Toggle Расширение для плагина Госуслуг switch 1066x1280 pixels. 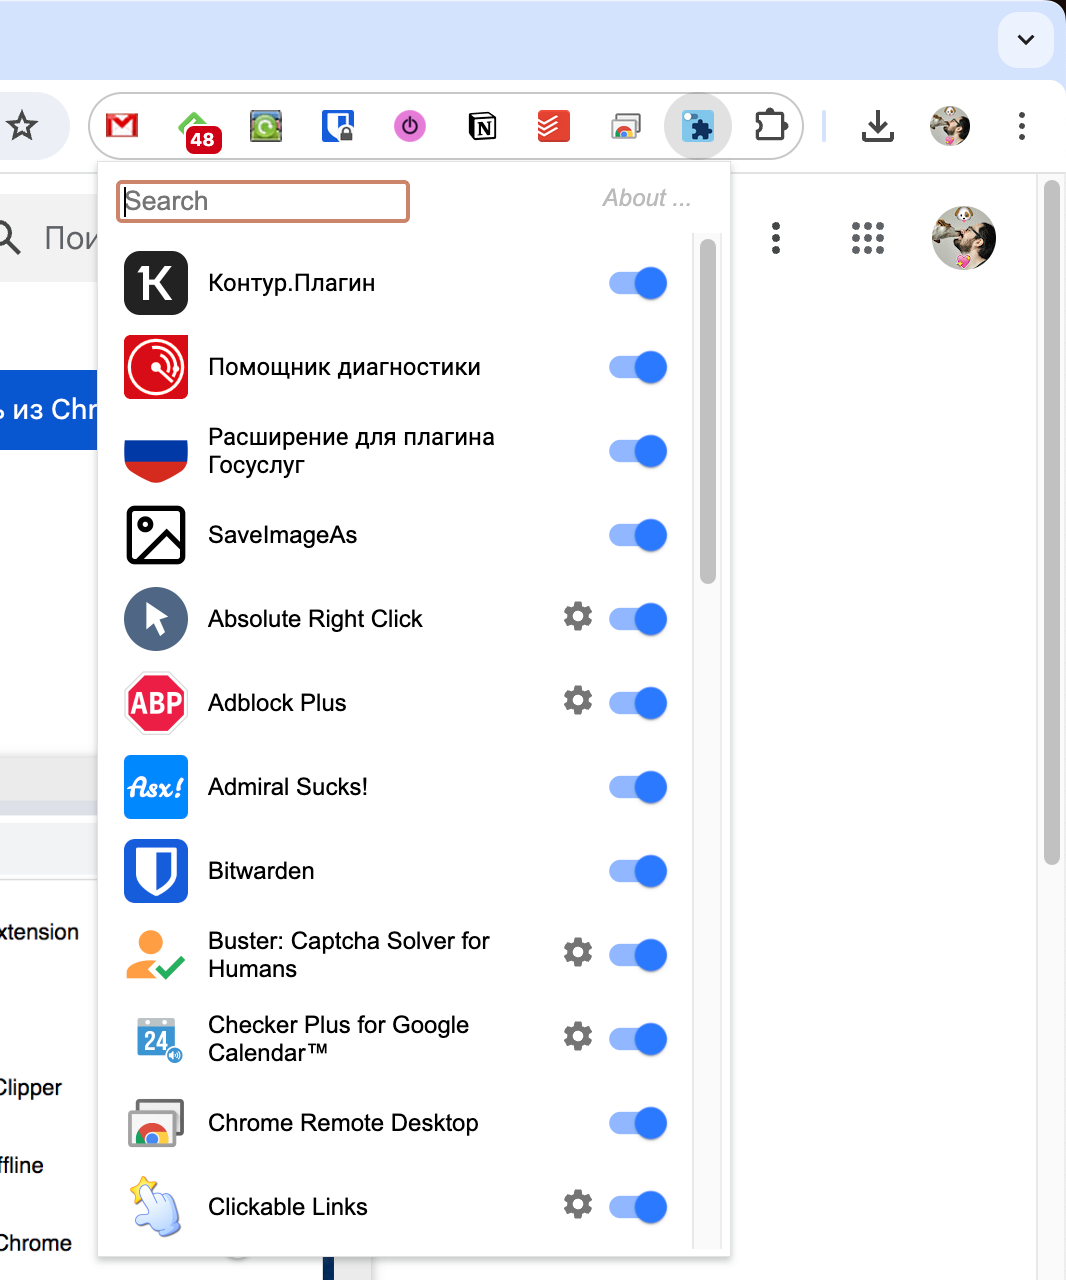click(x=638, y=451)
